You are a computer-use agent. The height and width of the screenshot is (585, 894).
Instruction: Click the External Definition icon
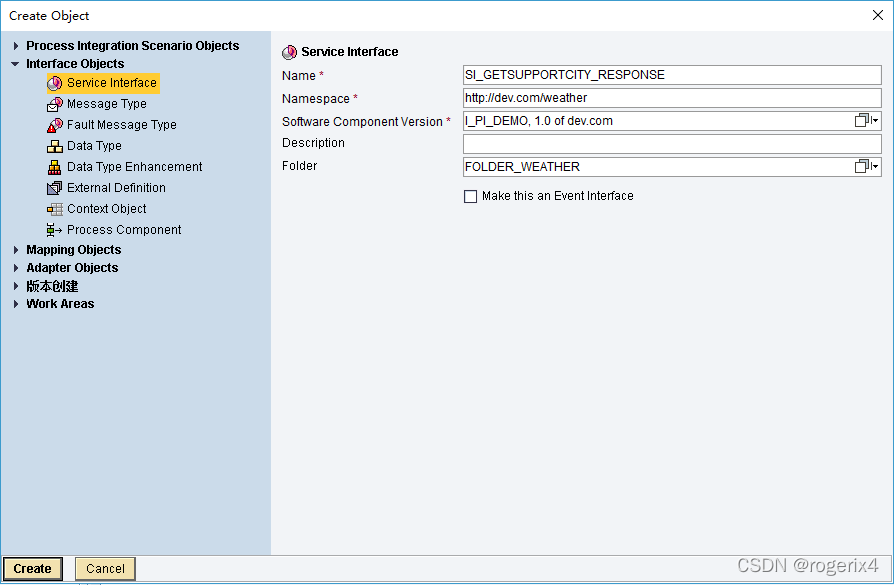click(x=55, y=188)
